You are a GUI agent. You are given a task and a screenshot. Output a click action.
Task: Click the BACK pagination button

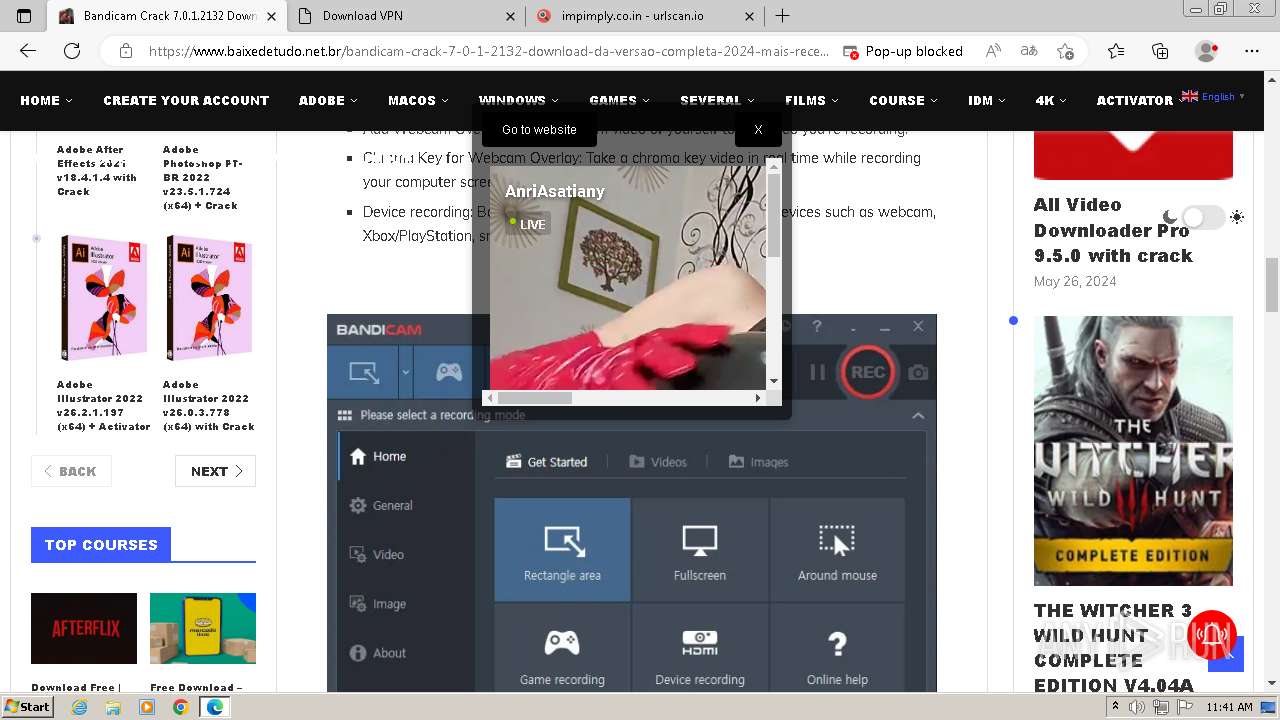[71, 471]
